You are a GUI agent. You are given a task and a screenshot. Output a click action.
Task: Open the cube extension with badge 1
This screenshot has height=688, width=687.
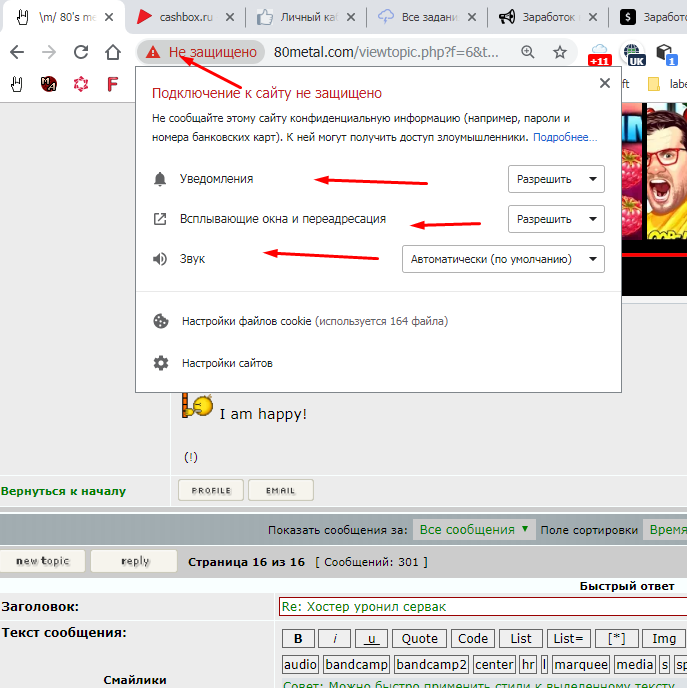(666, 54)
